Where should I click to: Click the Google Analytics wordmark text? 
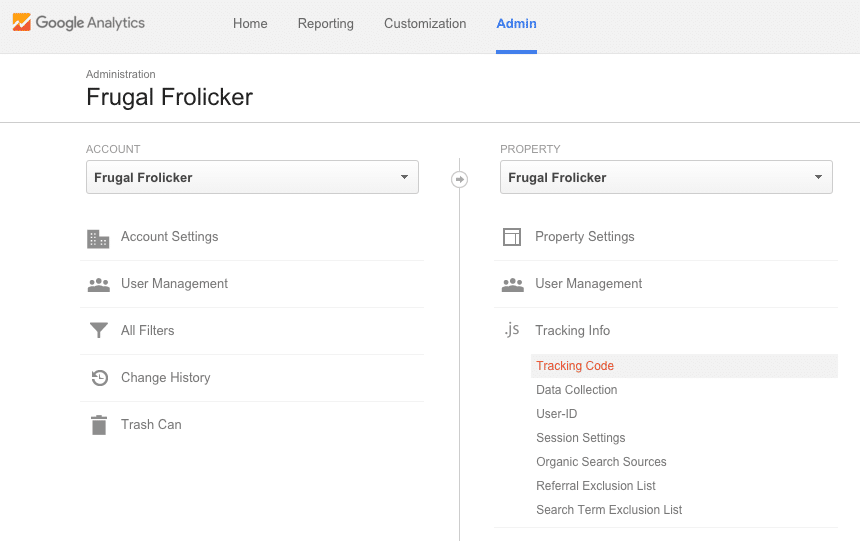90,23
